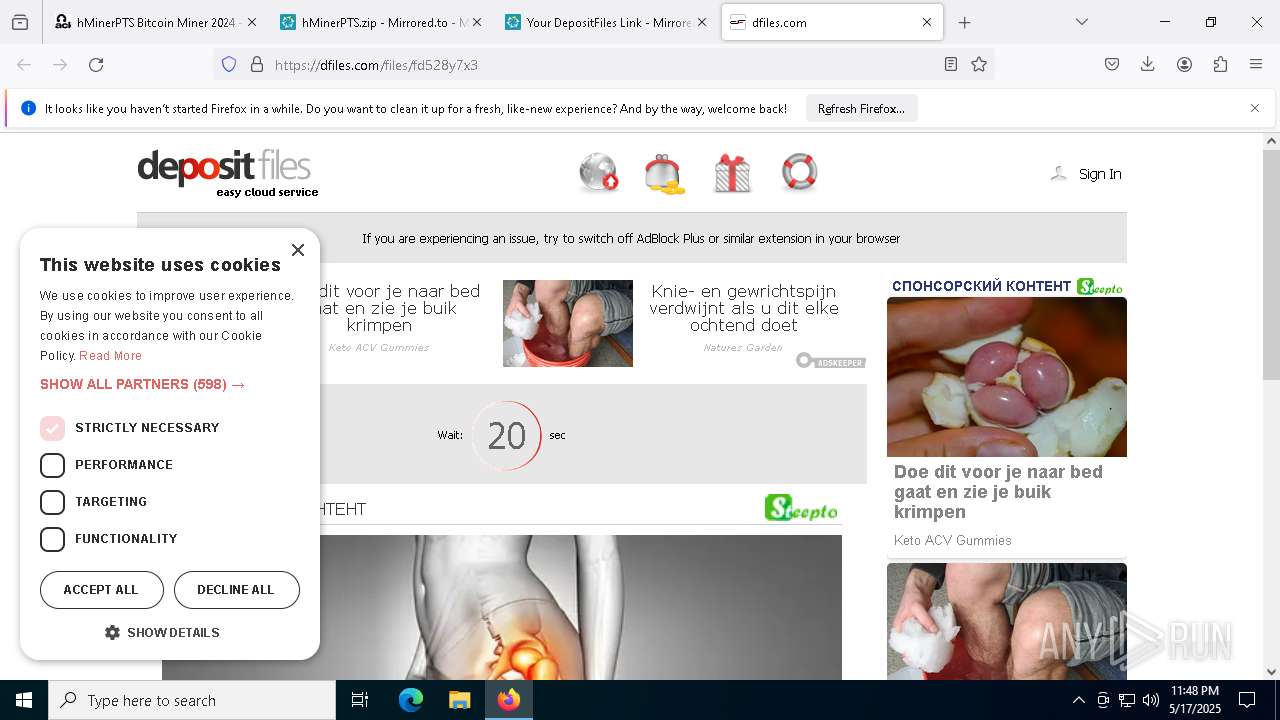1280x720 pixels.
Task: Launch Microsoft Edge from the taskbar
Action: (411, 700)
